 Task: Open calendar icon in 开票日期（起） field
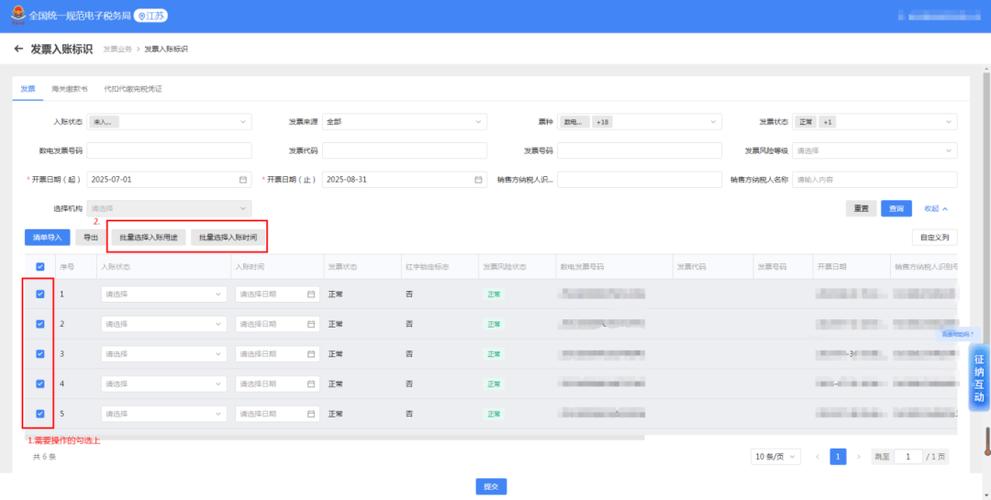[x=243, y=180]
